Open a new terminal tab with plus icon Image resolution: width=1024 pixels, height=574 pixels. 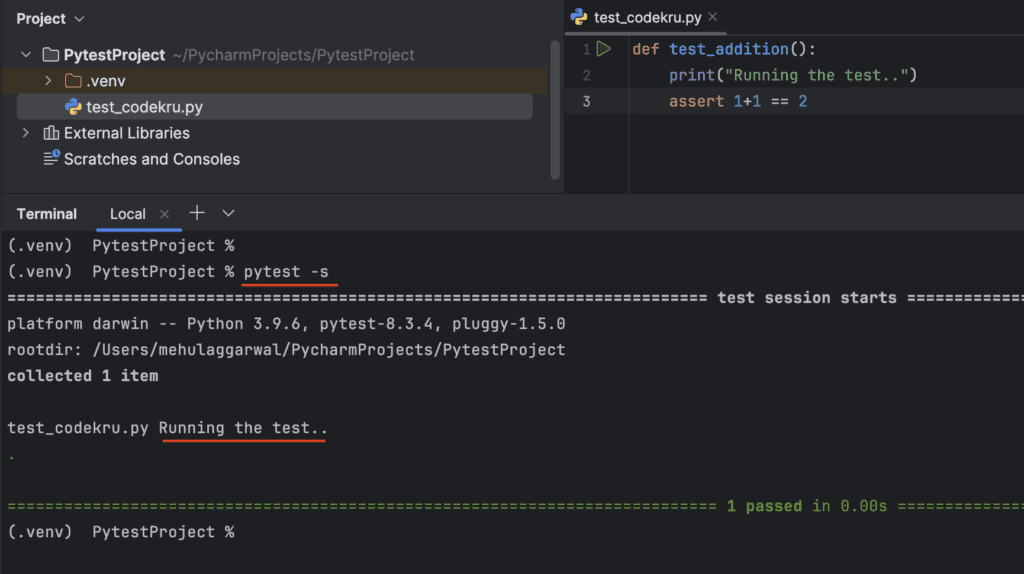coord(197,213)
